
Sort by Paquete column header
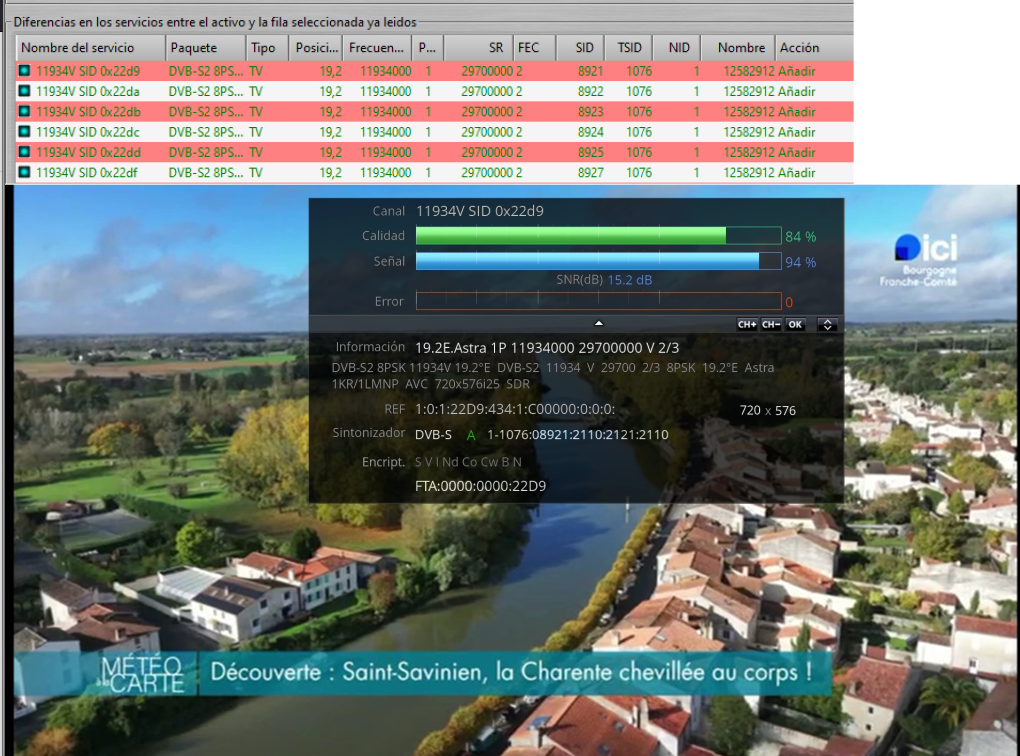pyautogui.click(x=205, y=47)
